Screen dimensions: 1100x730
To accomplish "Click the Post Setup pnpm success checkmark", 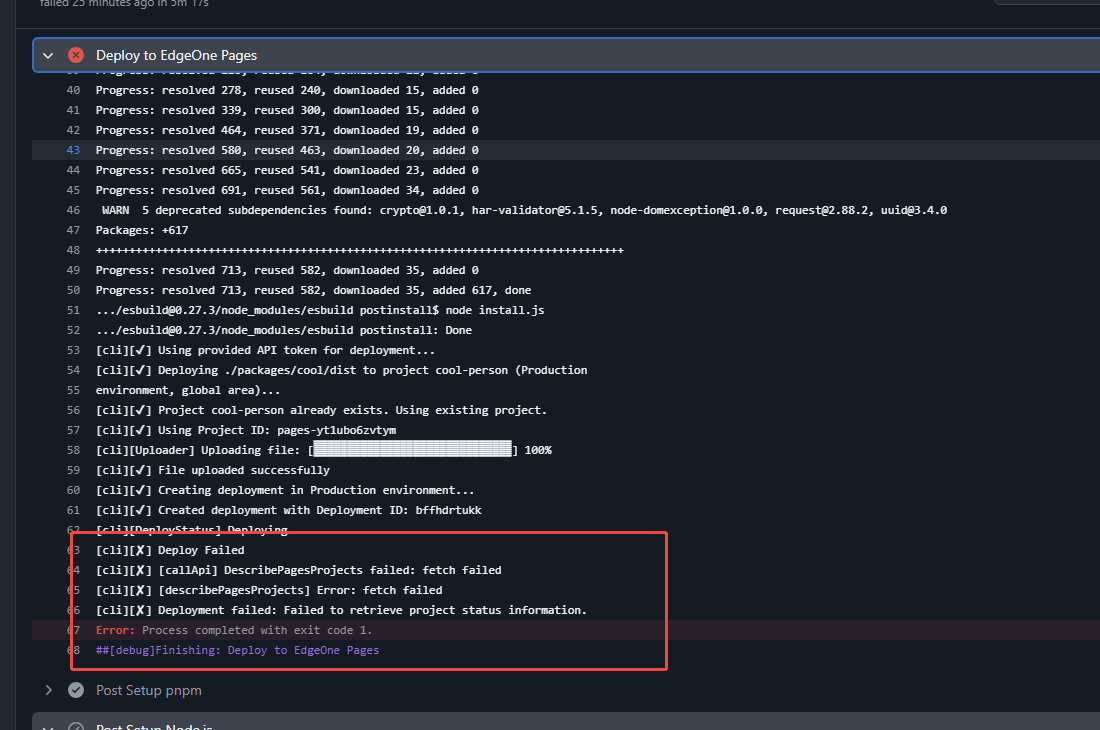I will point(76,691).
